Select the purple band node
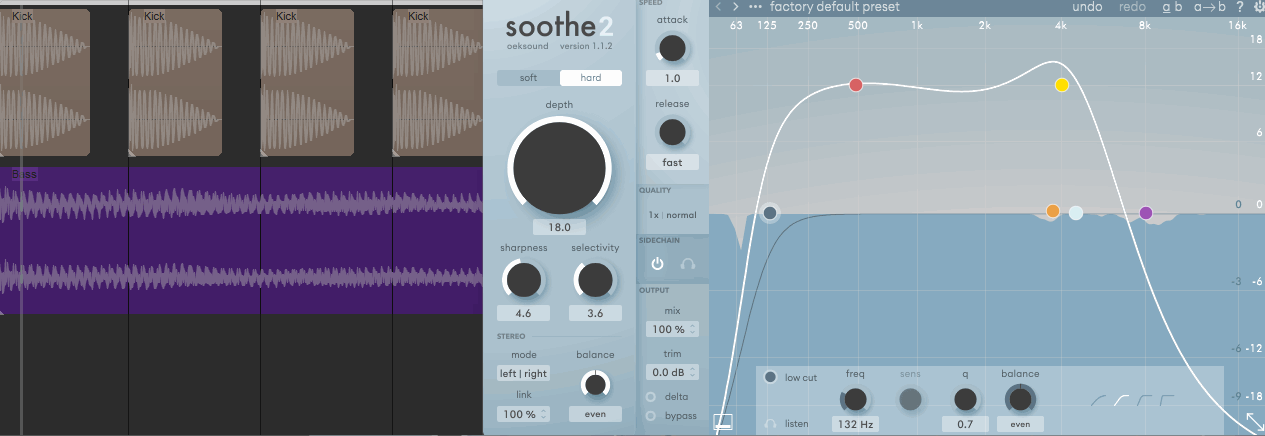Viewport: 1265px width, 436px height. click(x=1146, y=212)
